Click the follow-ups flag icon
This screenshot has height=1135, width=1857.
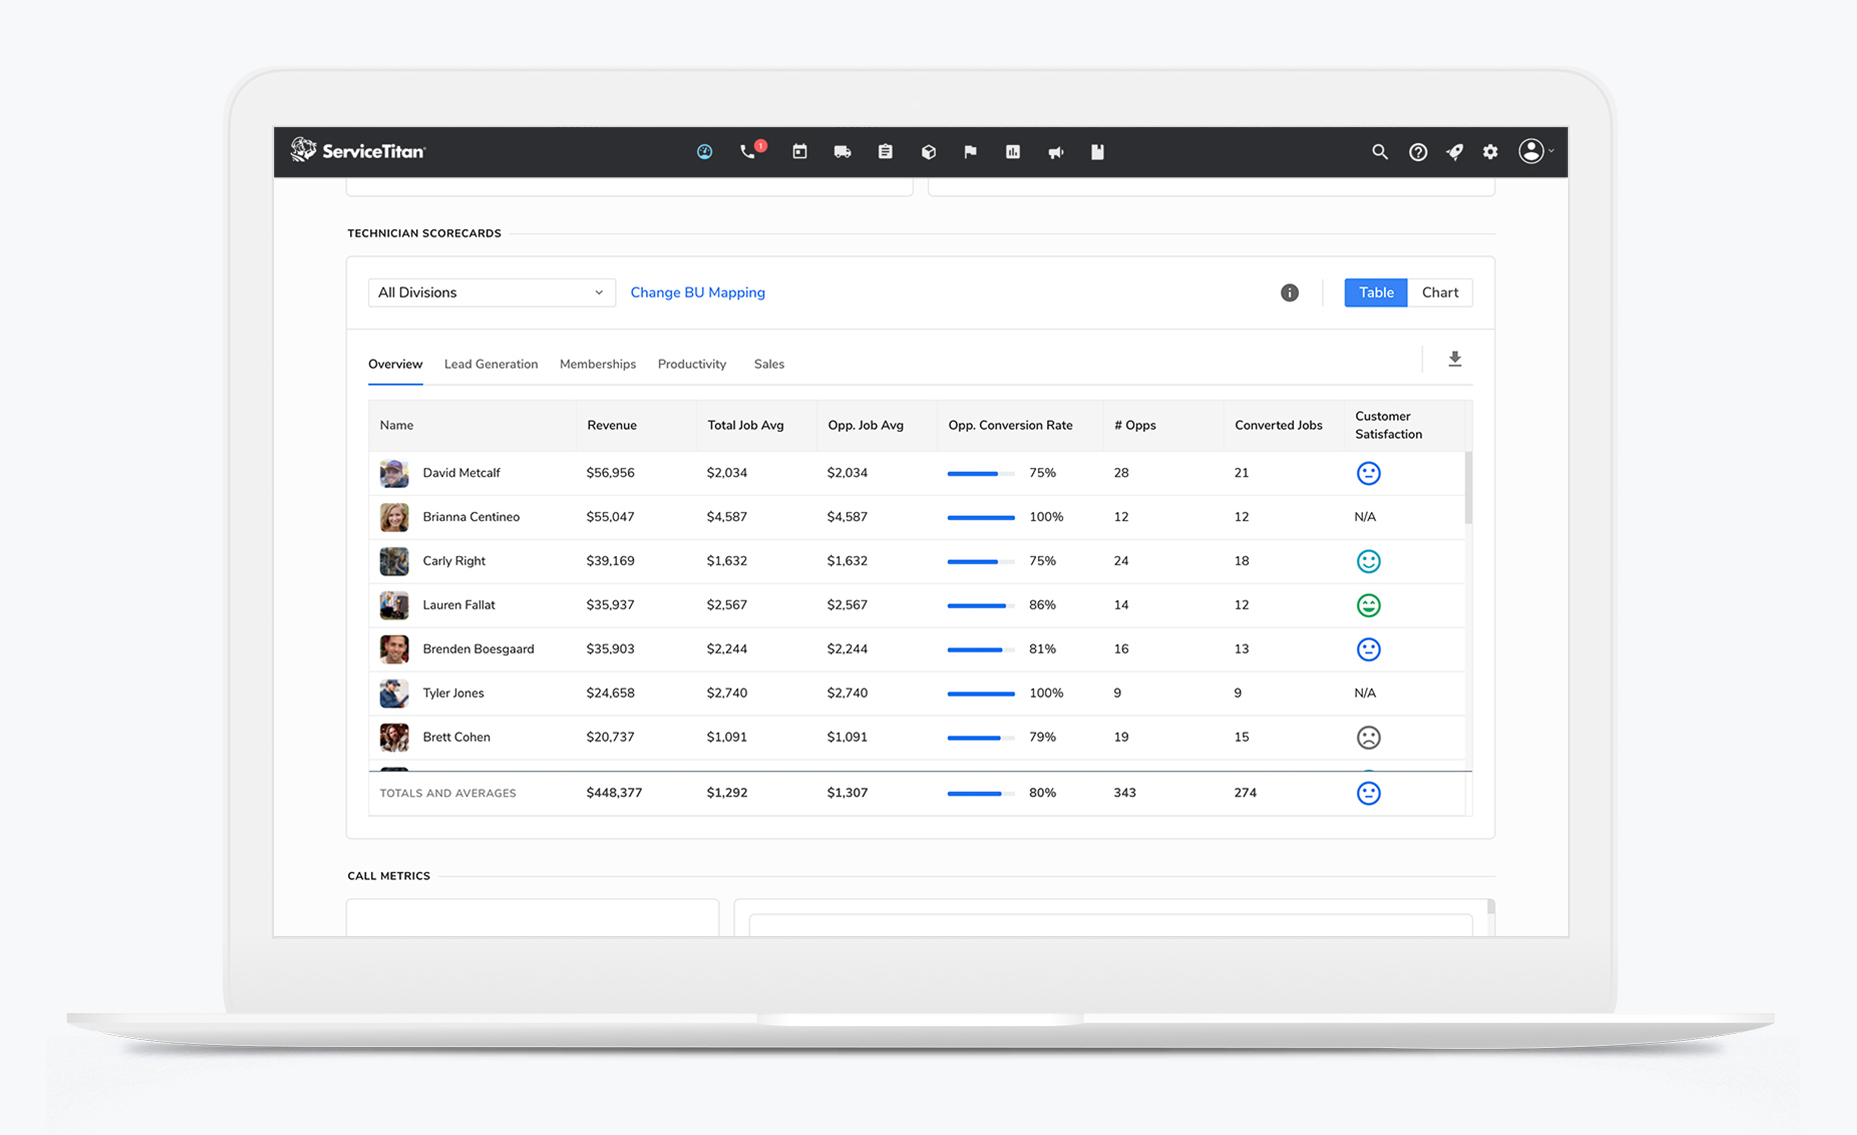[969, 151]
